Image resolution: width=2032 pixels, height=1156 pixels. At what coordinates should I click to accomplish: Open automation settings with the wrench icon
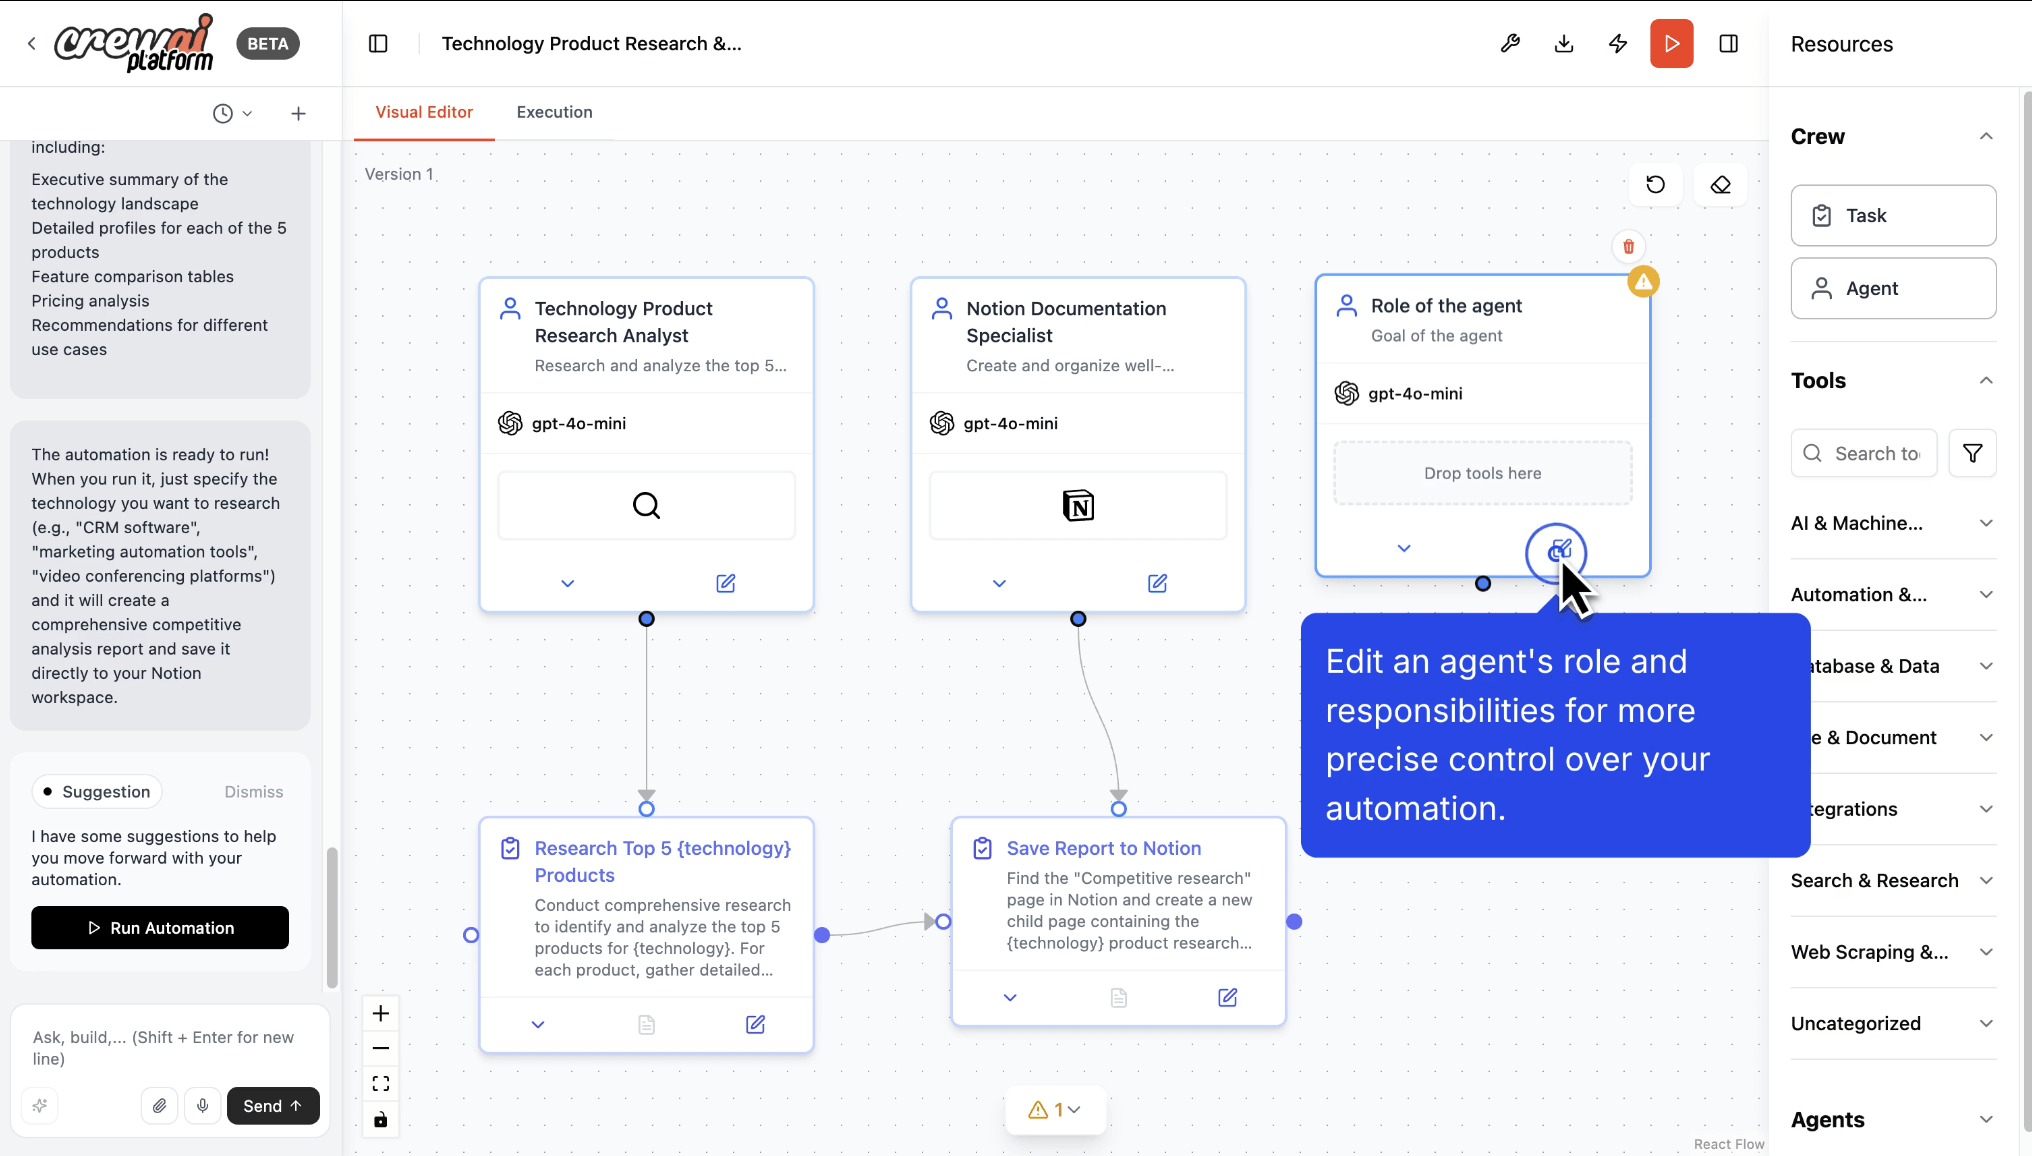point(1511,43)
